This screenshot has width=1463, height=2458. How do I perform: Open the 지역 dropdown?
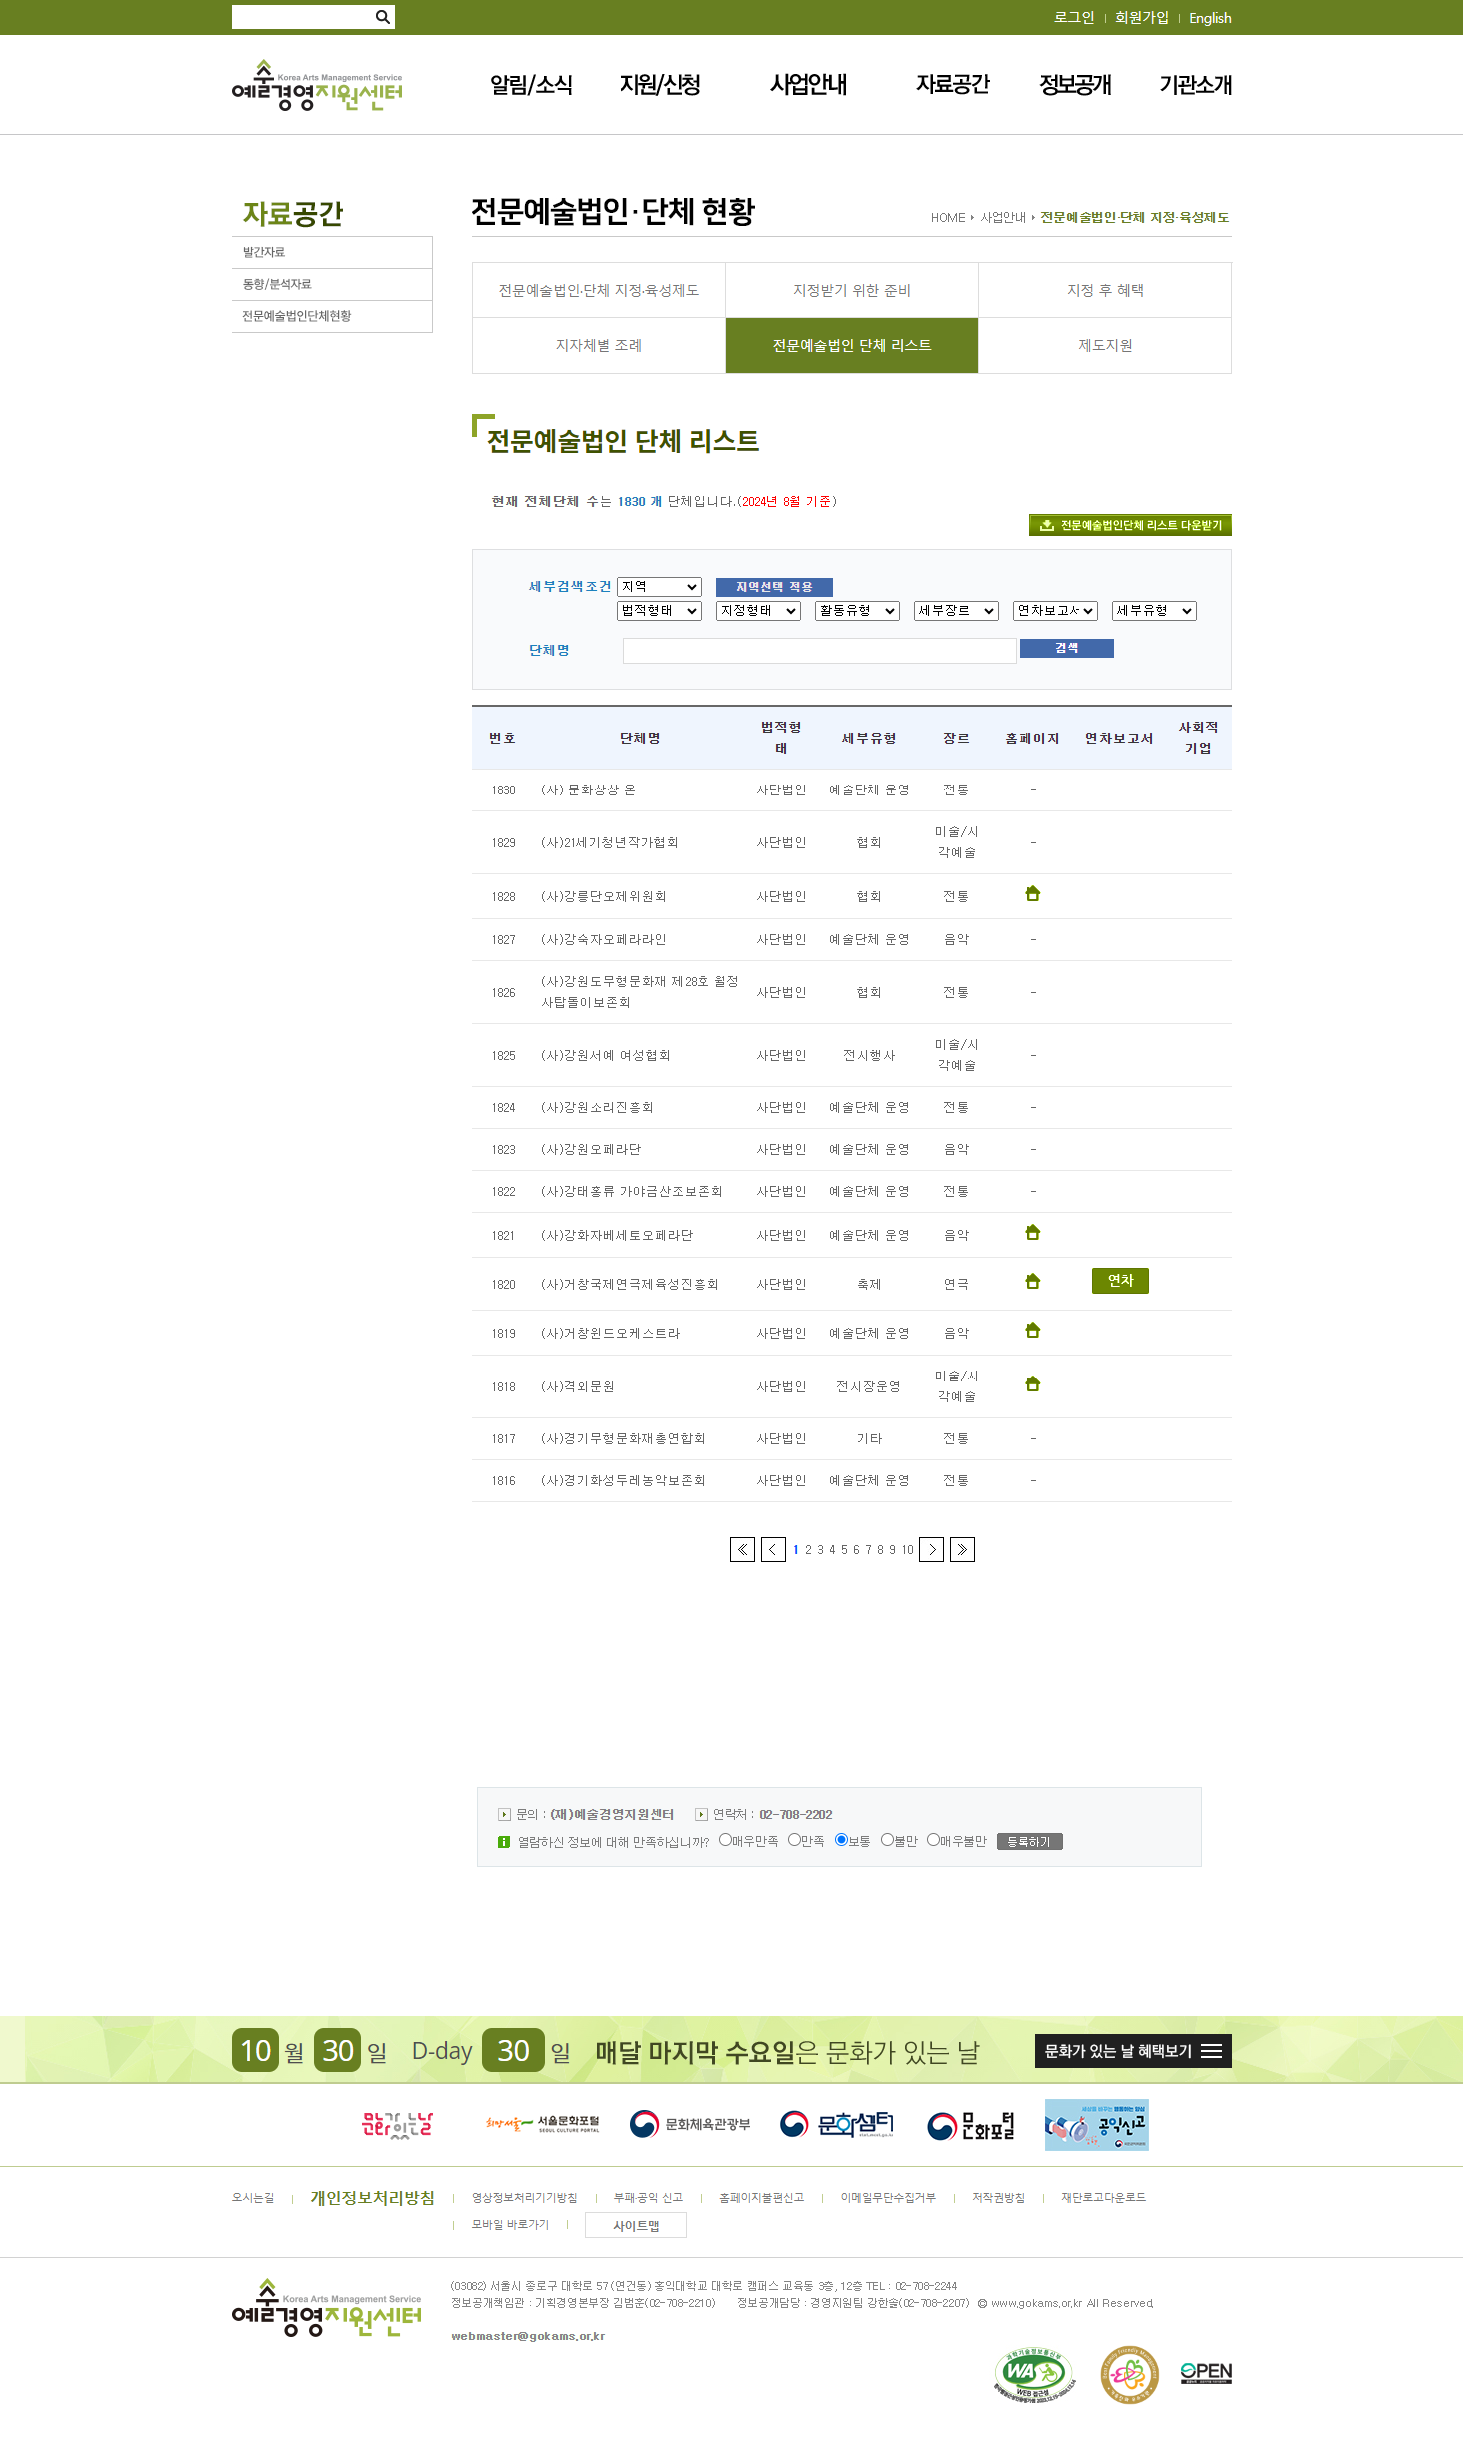coord(659,587)
